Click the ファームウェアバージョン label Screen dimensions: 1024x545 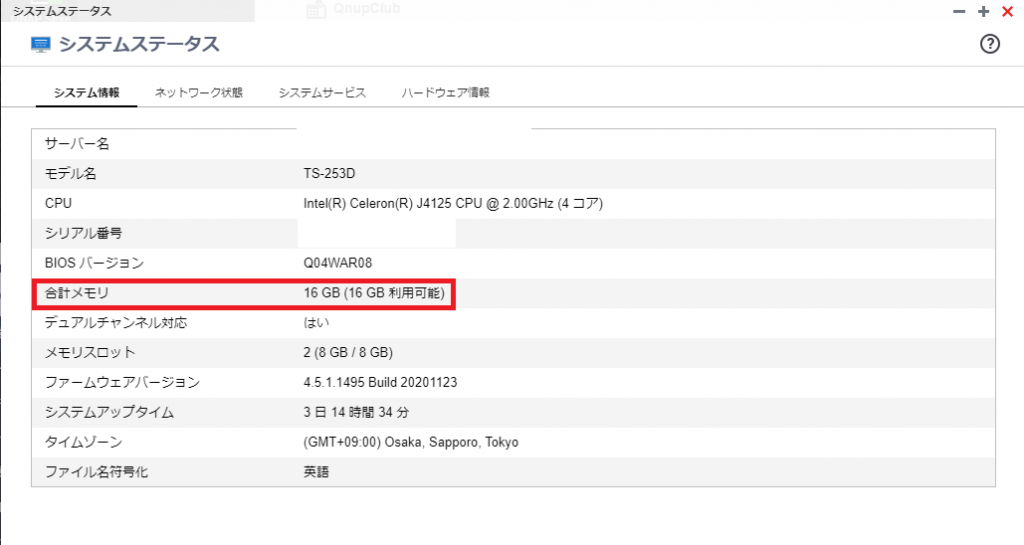(x=122, y=382)
